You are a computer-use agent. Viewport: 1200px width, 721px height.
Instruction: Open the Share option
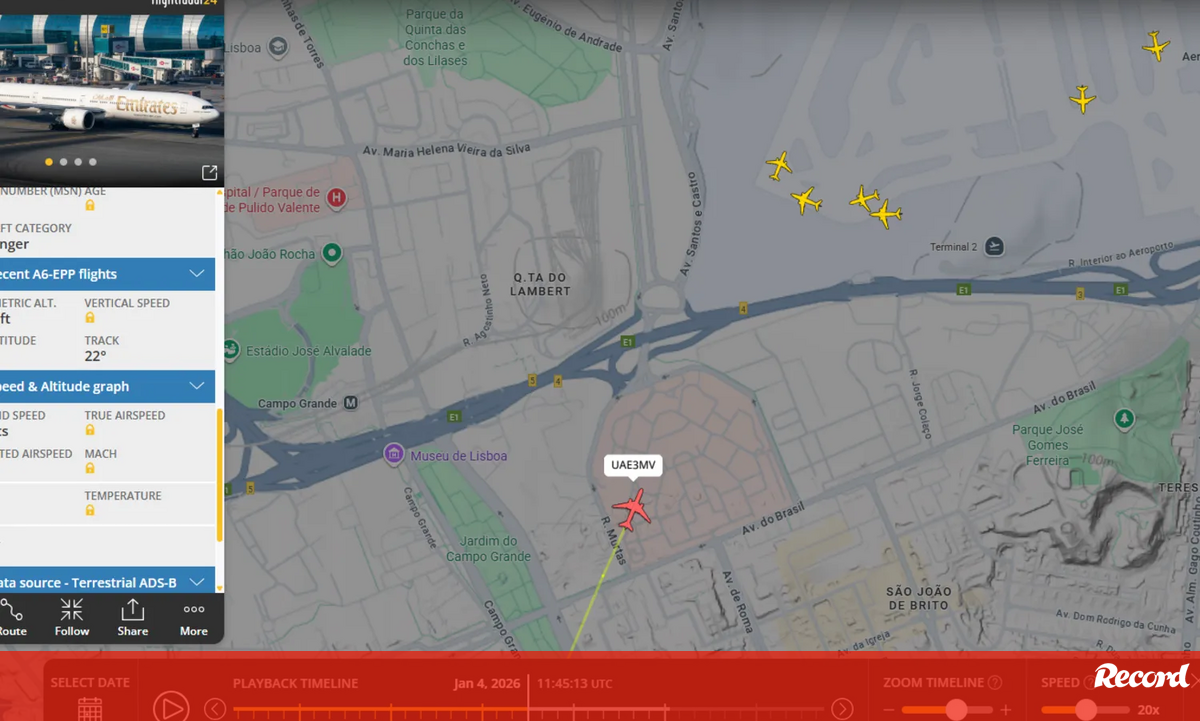(132, 618)
